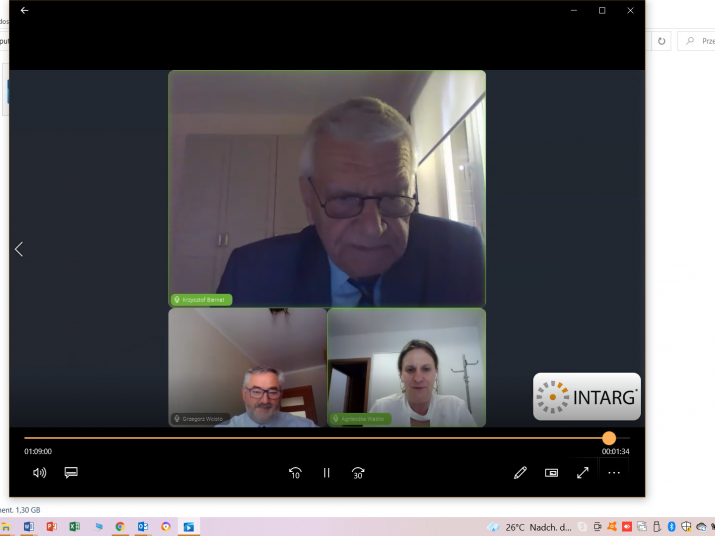Pause the video playback
Screen dimensions: 715x536
[x=326, y=473]
